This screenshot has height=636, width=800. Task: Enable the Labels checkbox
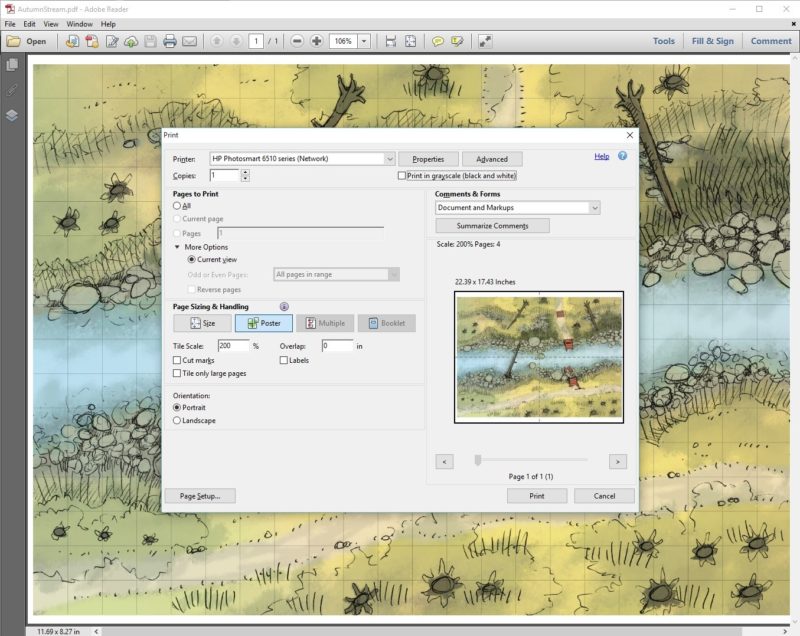(284, 360)
